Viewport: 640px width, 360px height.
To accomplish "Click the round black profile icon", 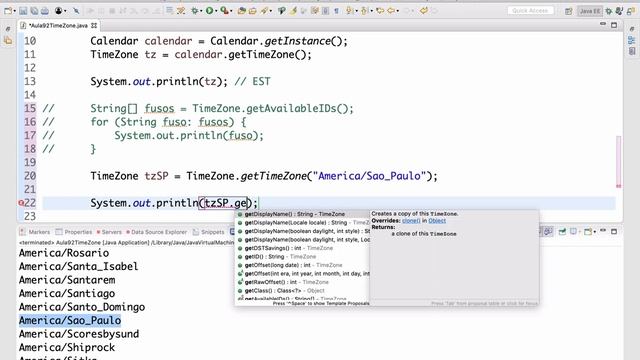I will [x=59, y=11].
